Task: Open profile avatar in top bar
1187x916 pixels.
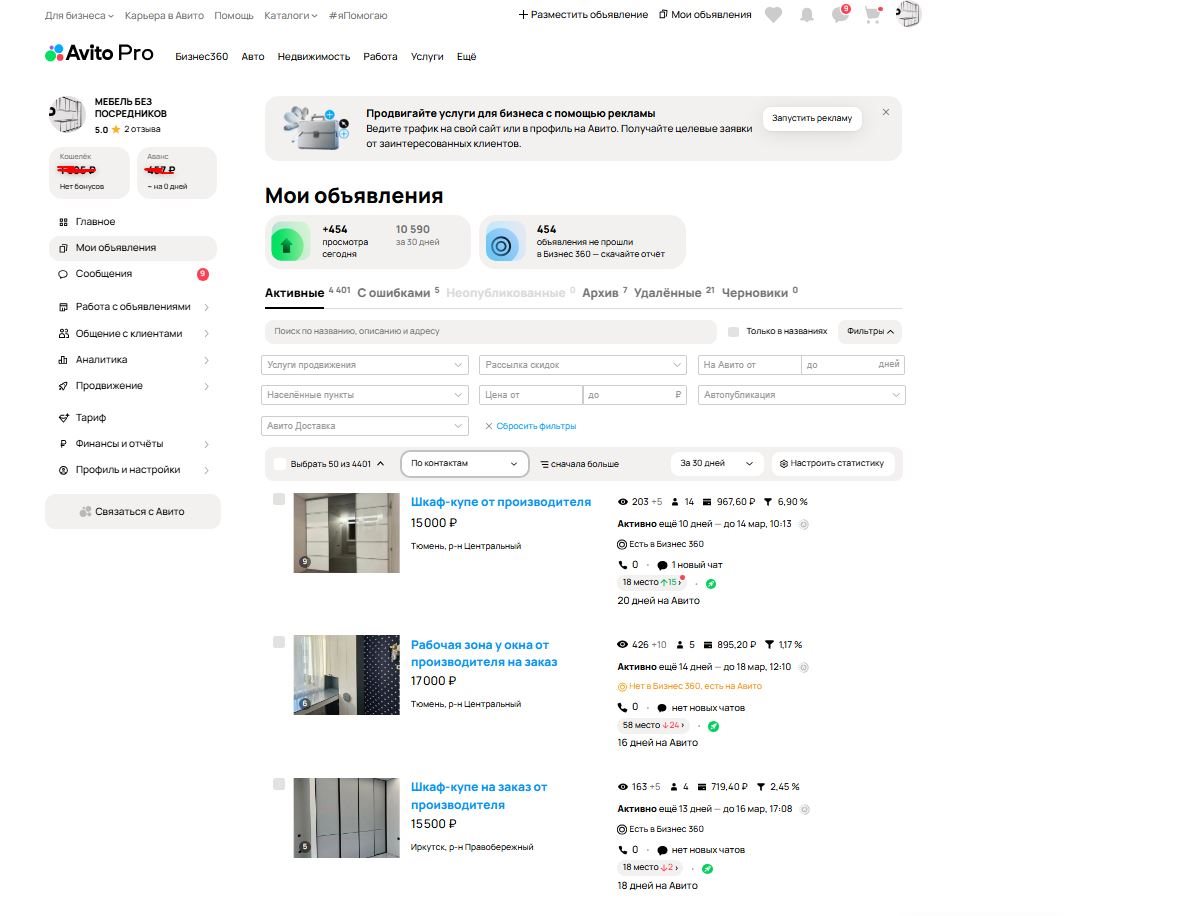Action: click(x=908, y=14)
